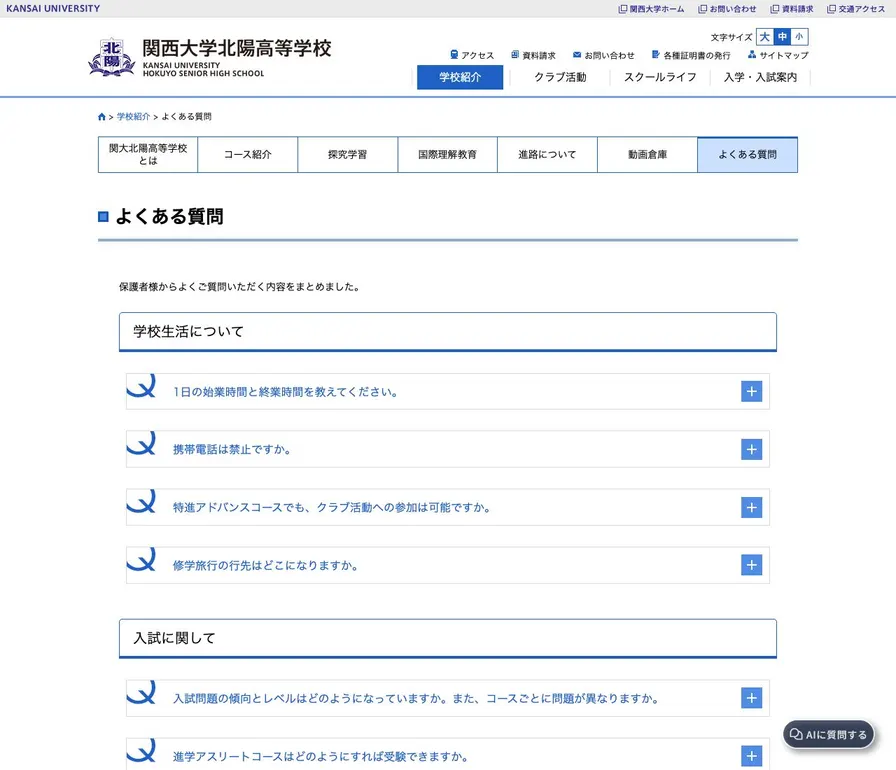Open the 学校紹介 main menu
Screen dimensions: 896x770
coord(460,77)
